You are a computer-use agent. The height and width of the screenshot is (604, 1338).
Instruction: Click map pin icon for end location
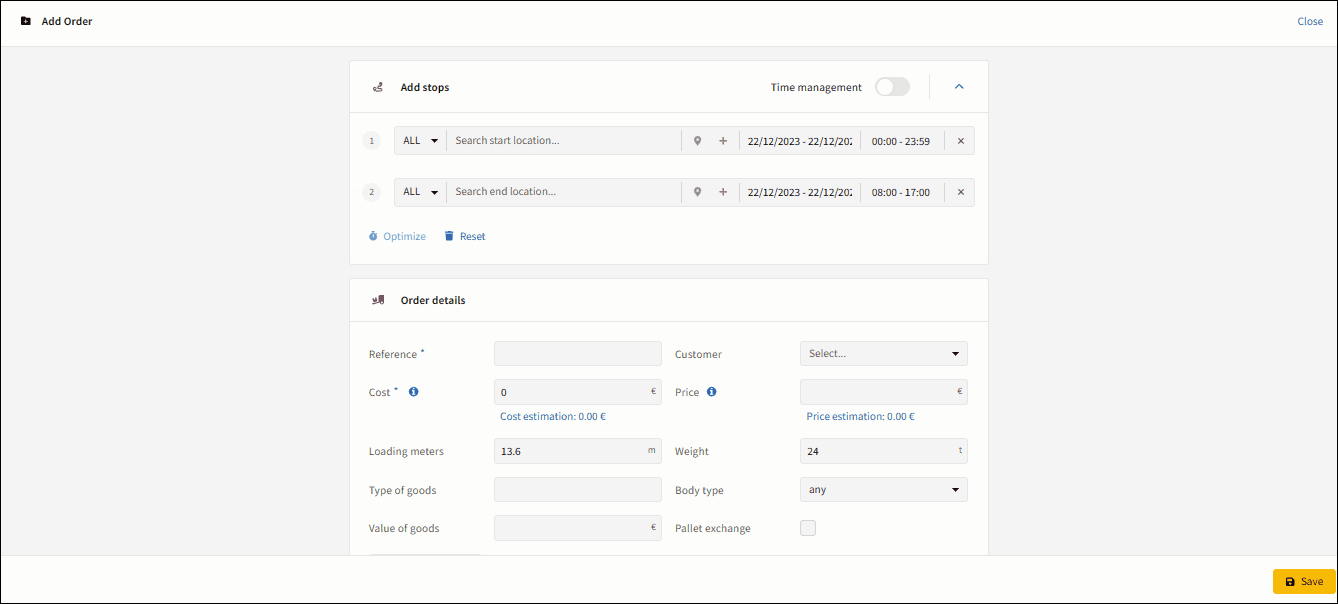pyautogui.click(x=698, y=192)
